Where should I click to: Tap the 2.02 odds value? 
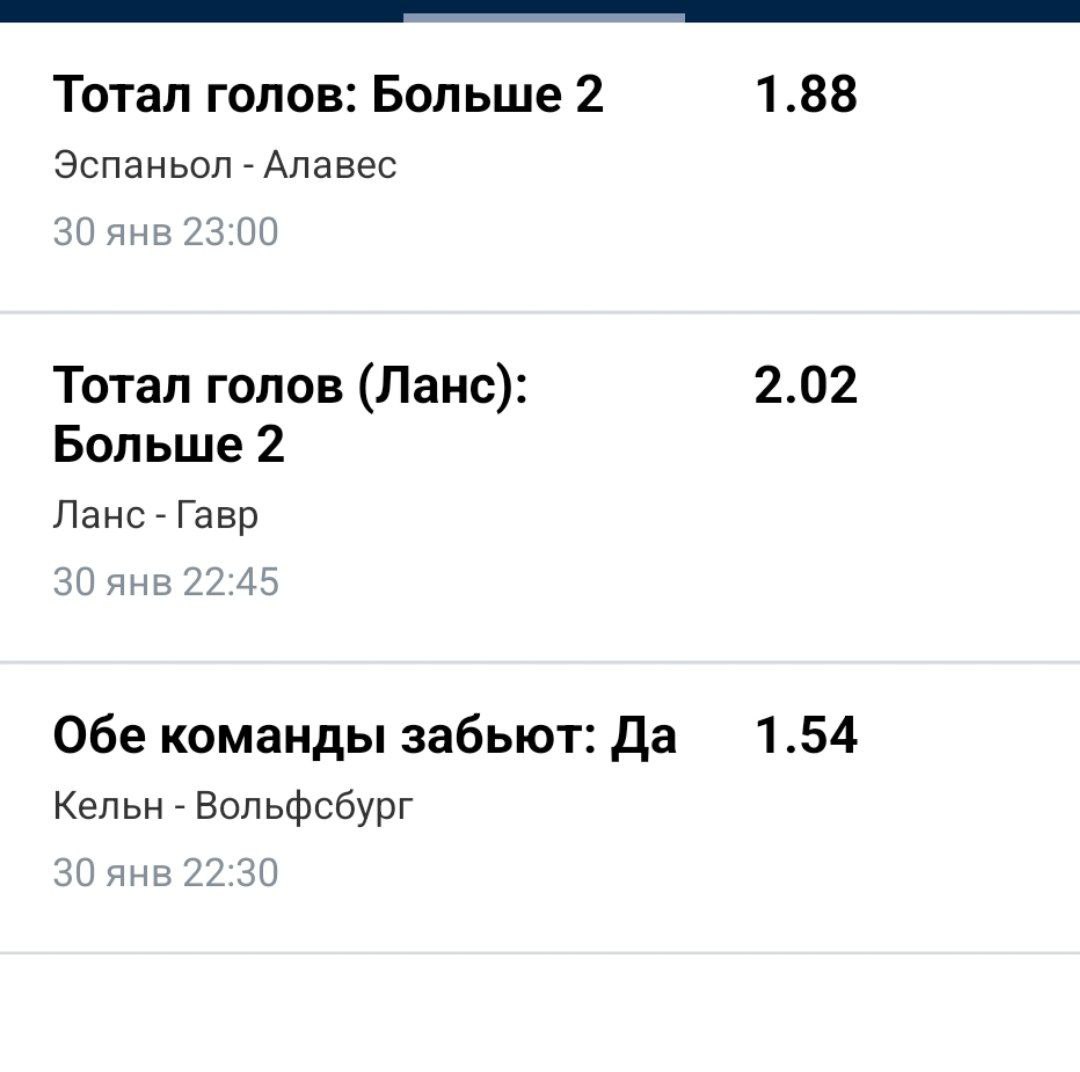pos(806,386)
